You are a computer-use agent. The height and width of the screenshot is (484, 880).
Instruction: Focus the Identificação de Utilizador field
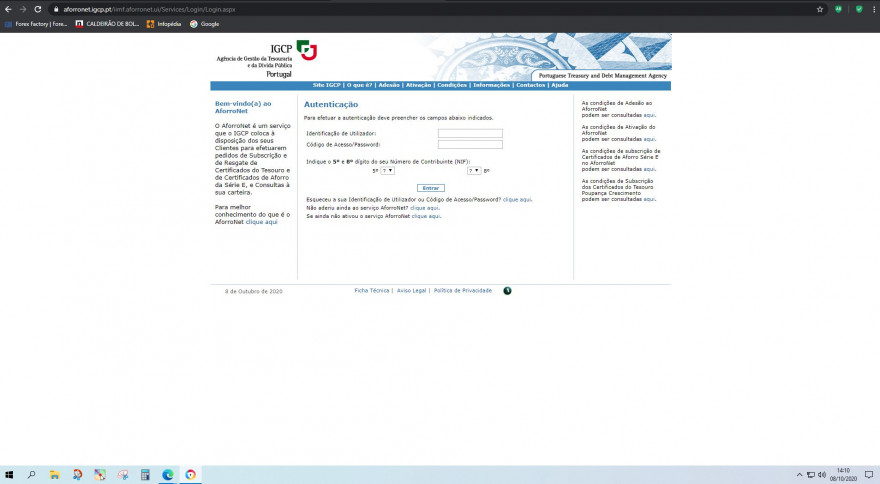pyautogui.click(x=470, y=133)
